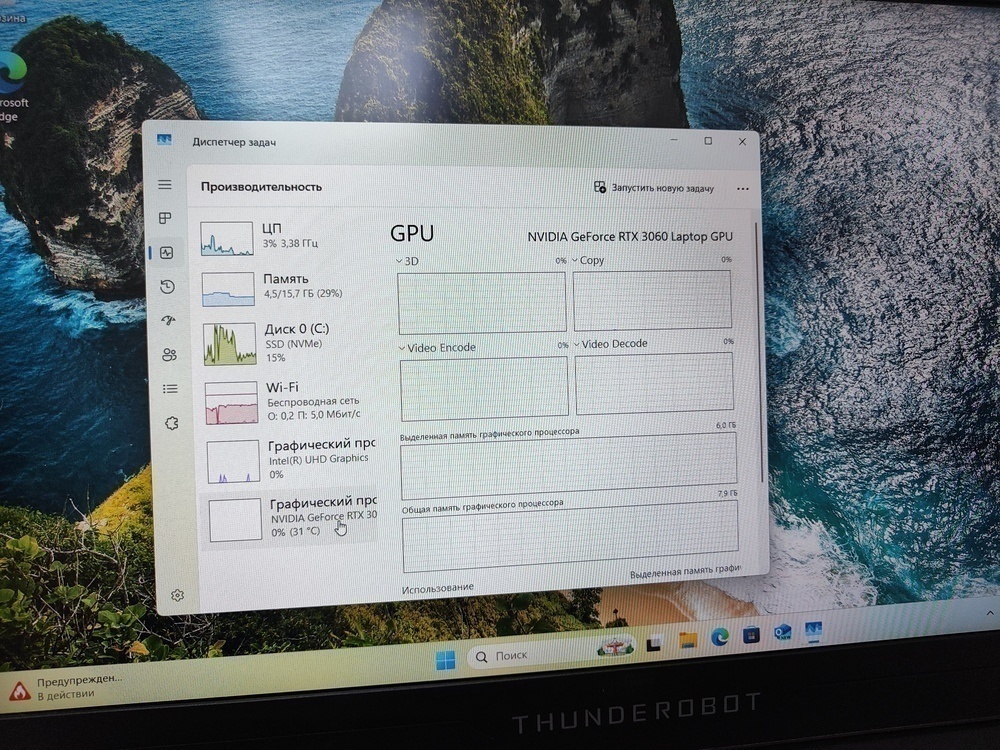Open the Users page icon in sidebar

pyautogui.click(x=169, y=355)
